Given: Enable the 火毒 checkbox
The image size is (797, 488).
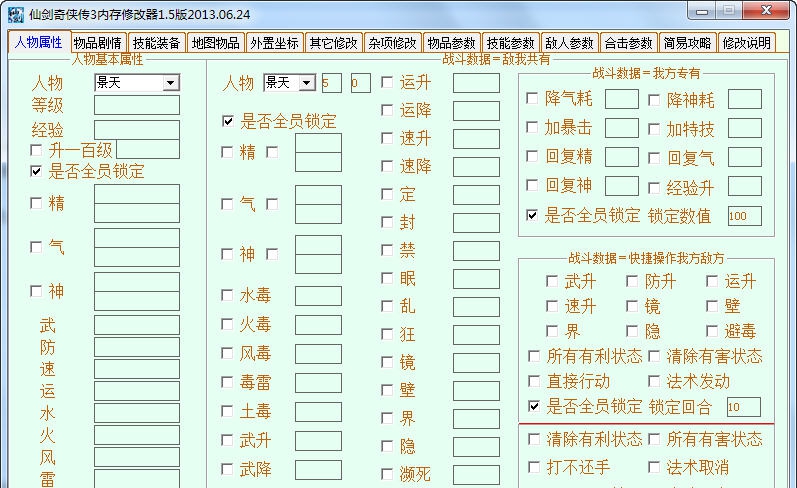Looking at the screenshot, I should 227,324.
